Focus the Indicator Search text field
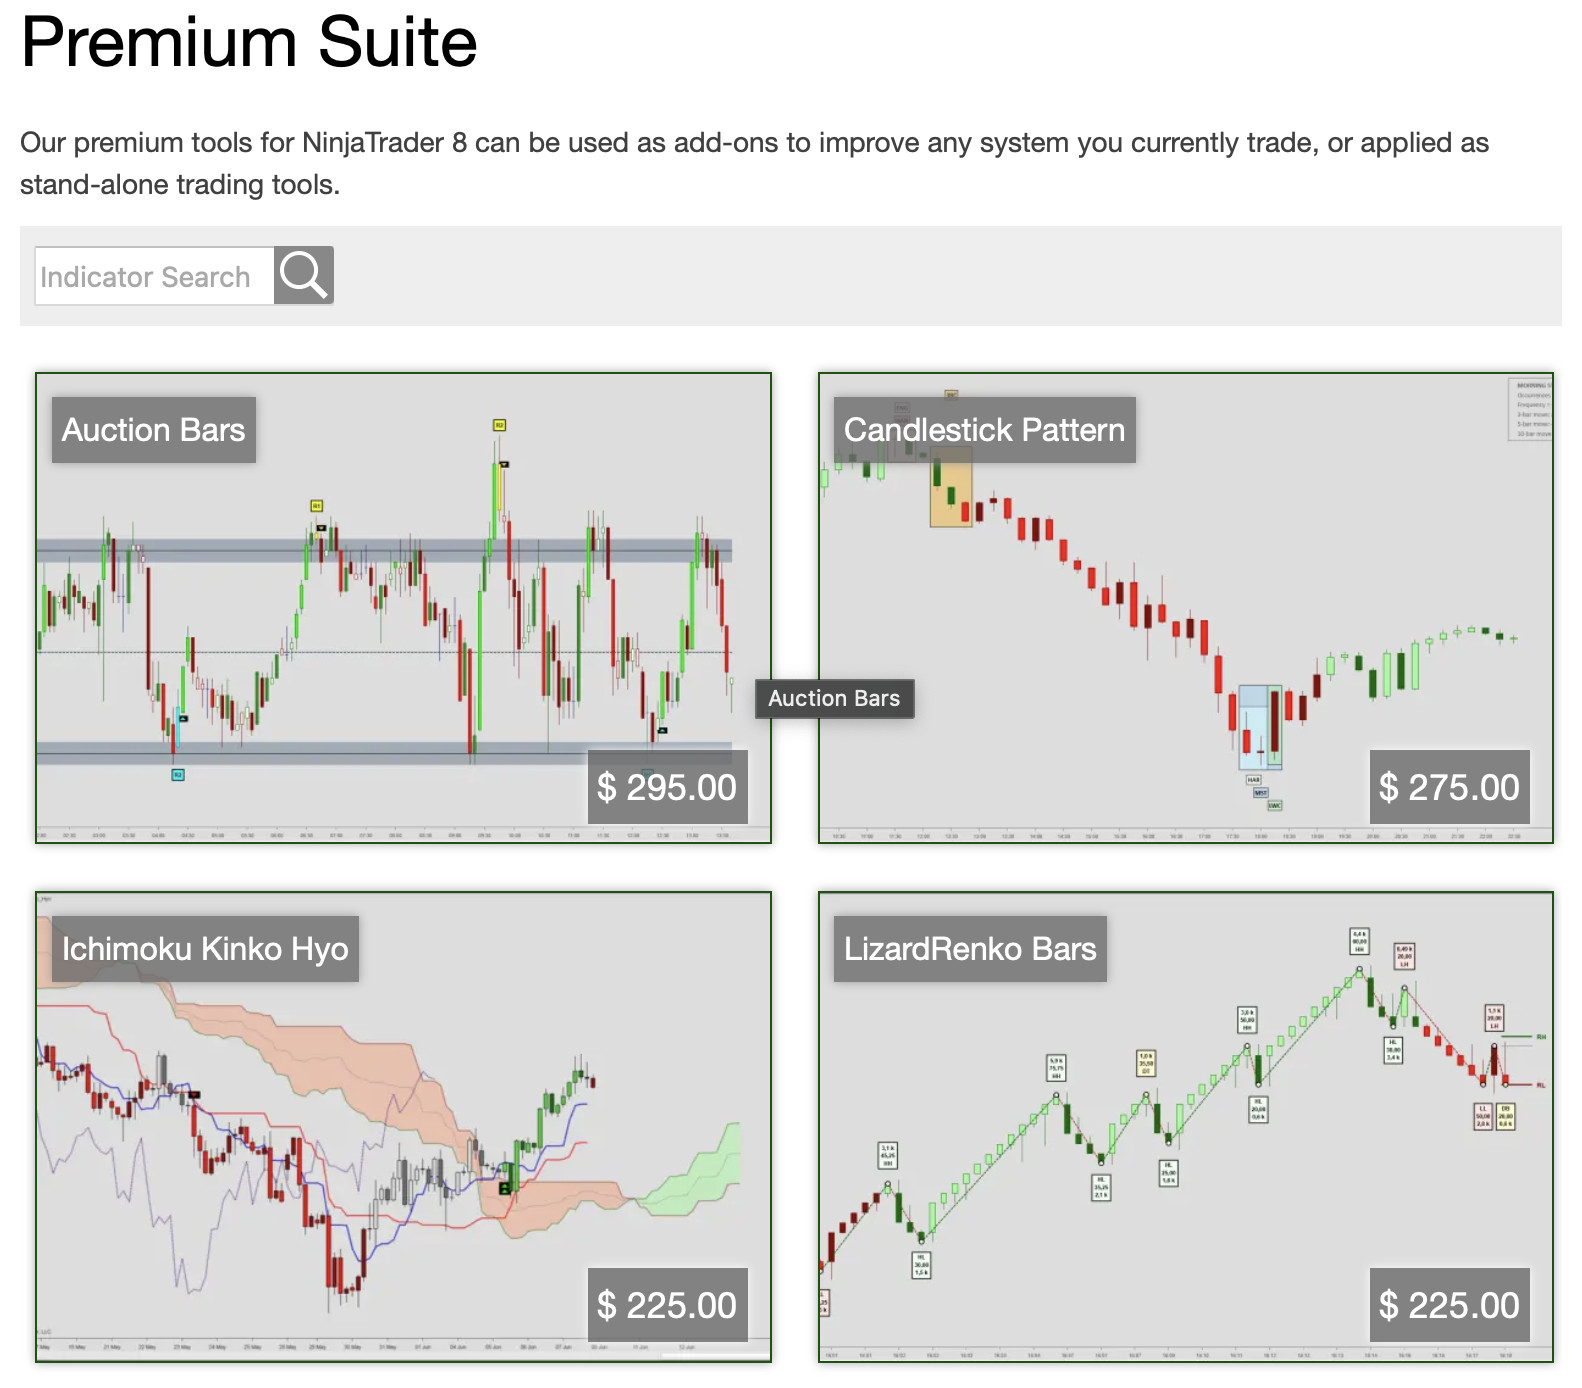Screen dimensions: 1582x1388 pos(155,276)
